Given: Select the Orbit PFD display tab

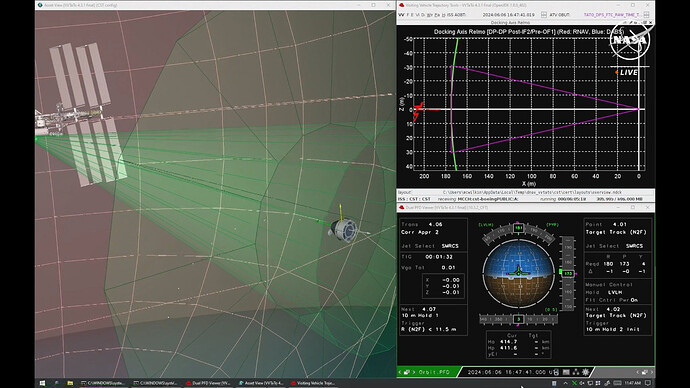Looking at the screenshot, I should [434, 372].
